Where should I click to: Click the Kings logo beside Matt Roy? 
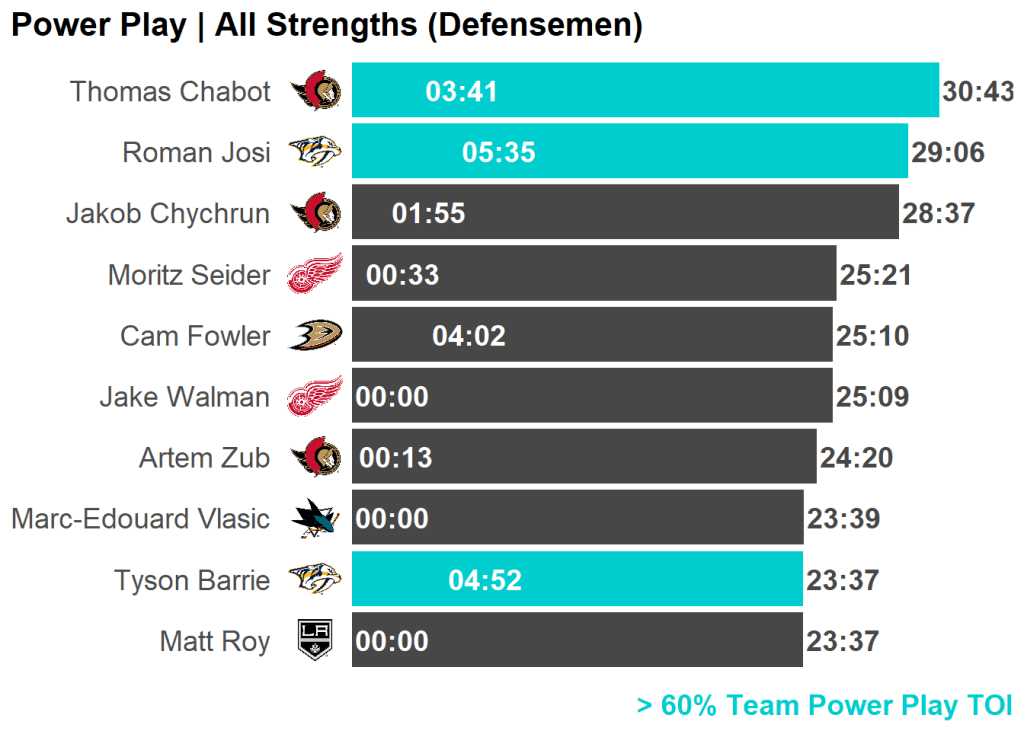[x=315, y=640]
